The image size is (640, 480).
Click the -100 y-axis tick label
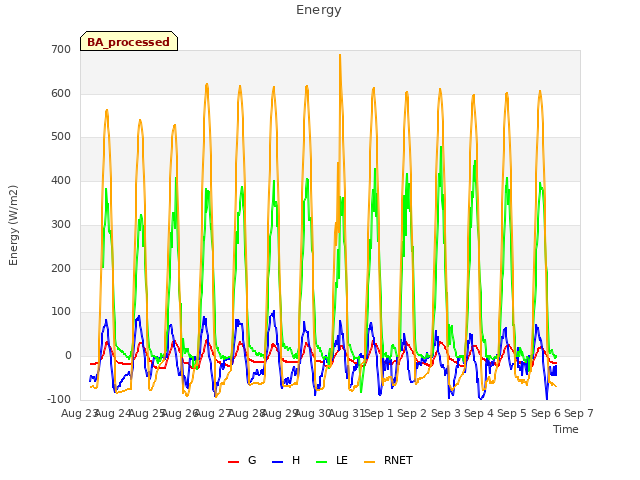pos(59,399)
